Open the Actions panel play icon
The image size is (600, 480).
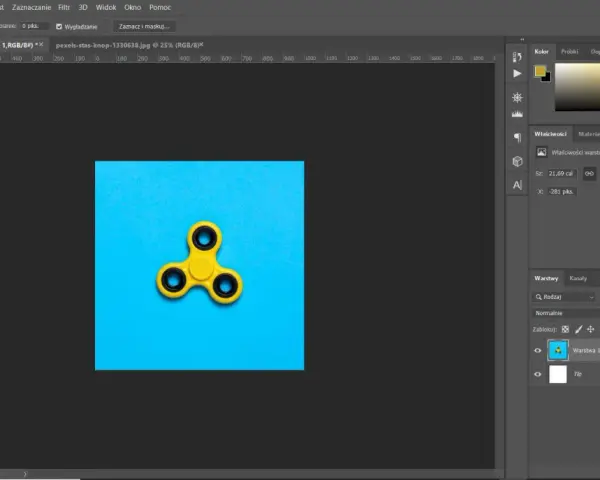pyautogui.click(x=517, y=73)
